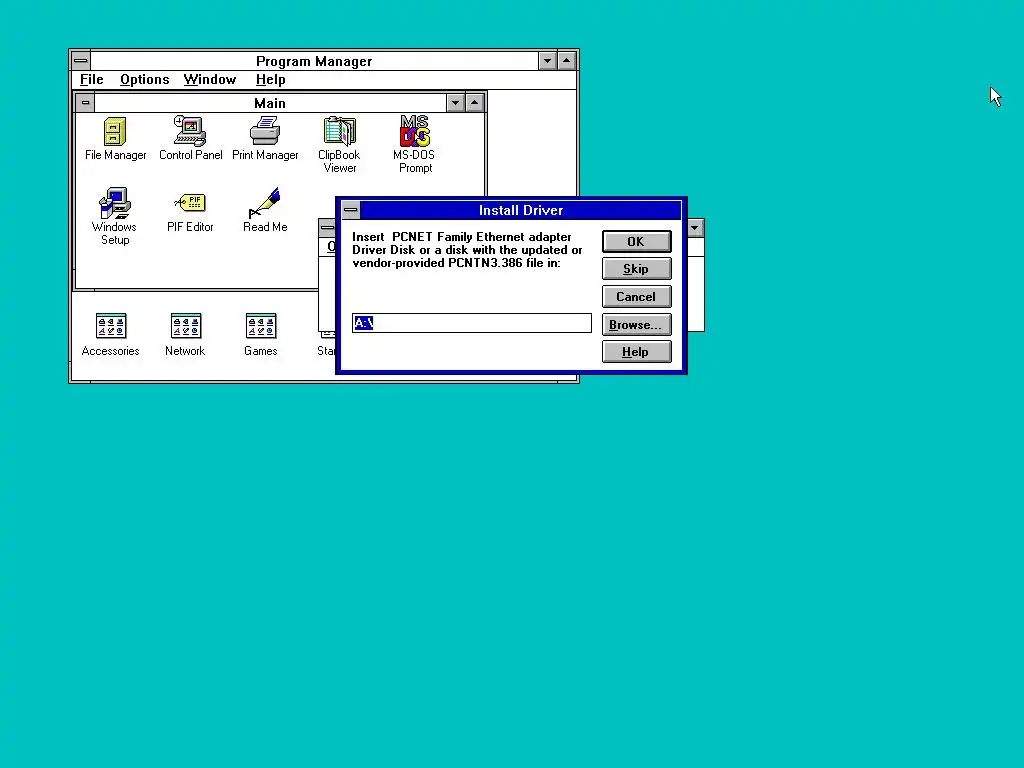Cancel the Install Driver dialog
Viewport: 1024px width, 768px height.
point(636,297)
